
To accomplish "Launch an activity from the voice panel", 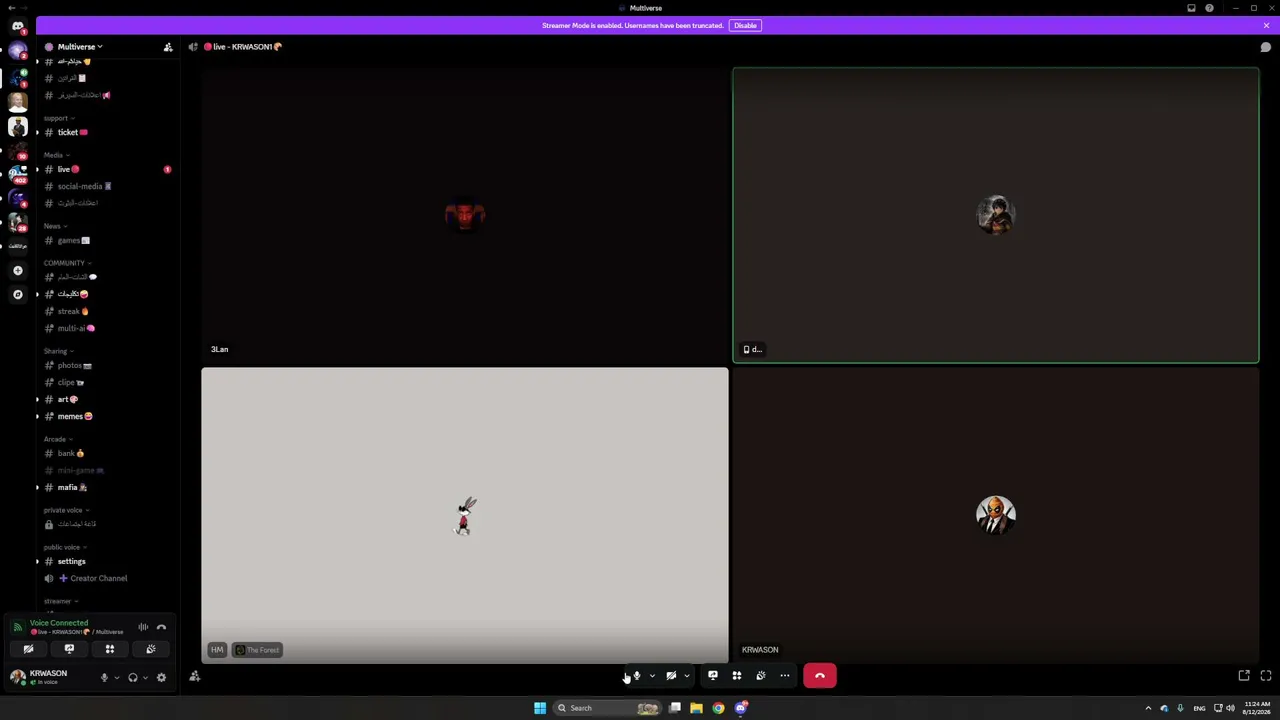I will click(x=110, y=649).
